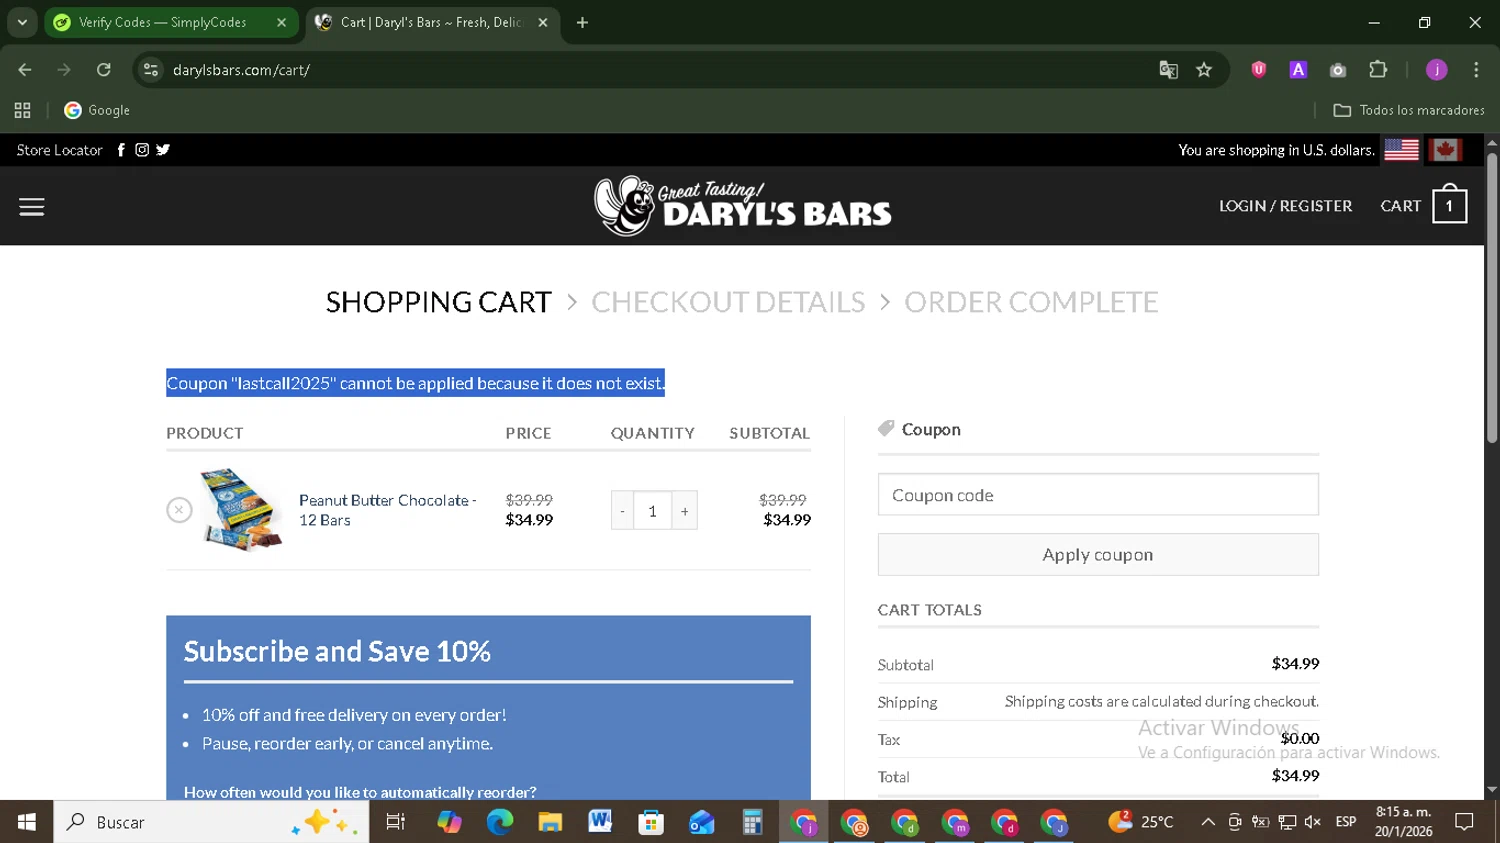
Task: Open a new browser tab
Action: click(582, 22)
